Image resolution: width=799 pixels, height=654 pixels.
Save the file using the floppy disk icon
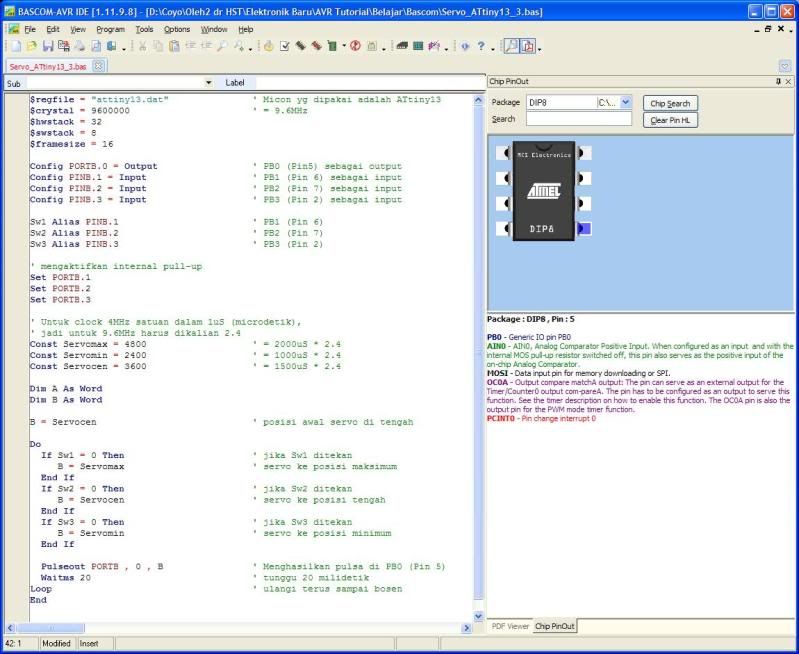pos(48,46)
